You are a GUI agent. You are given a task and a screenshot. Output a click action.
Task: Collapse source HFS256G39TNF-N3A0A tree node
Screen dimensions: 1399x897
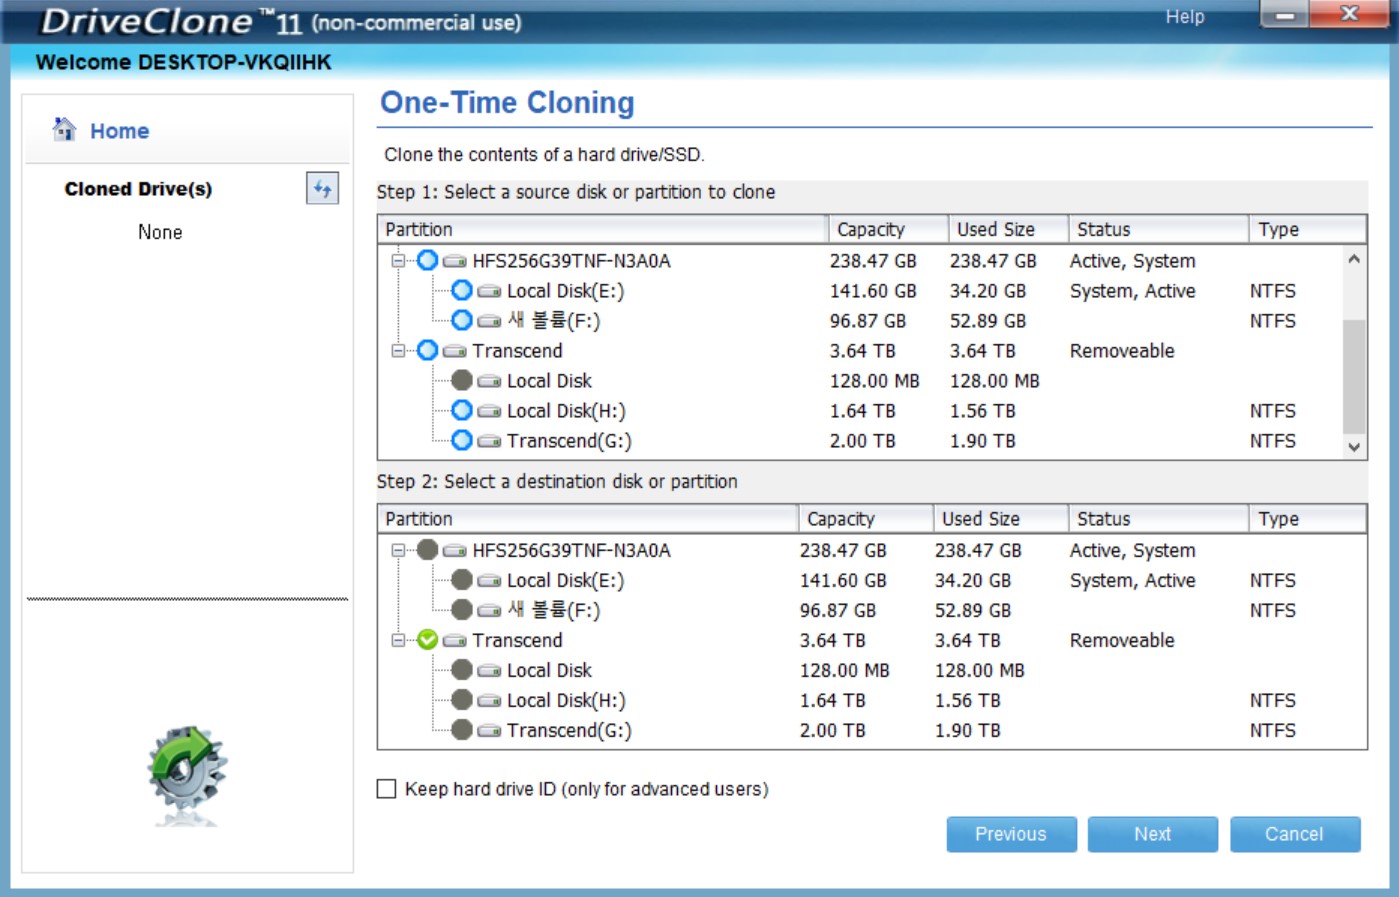[x=398, y=261]
